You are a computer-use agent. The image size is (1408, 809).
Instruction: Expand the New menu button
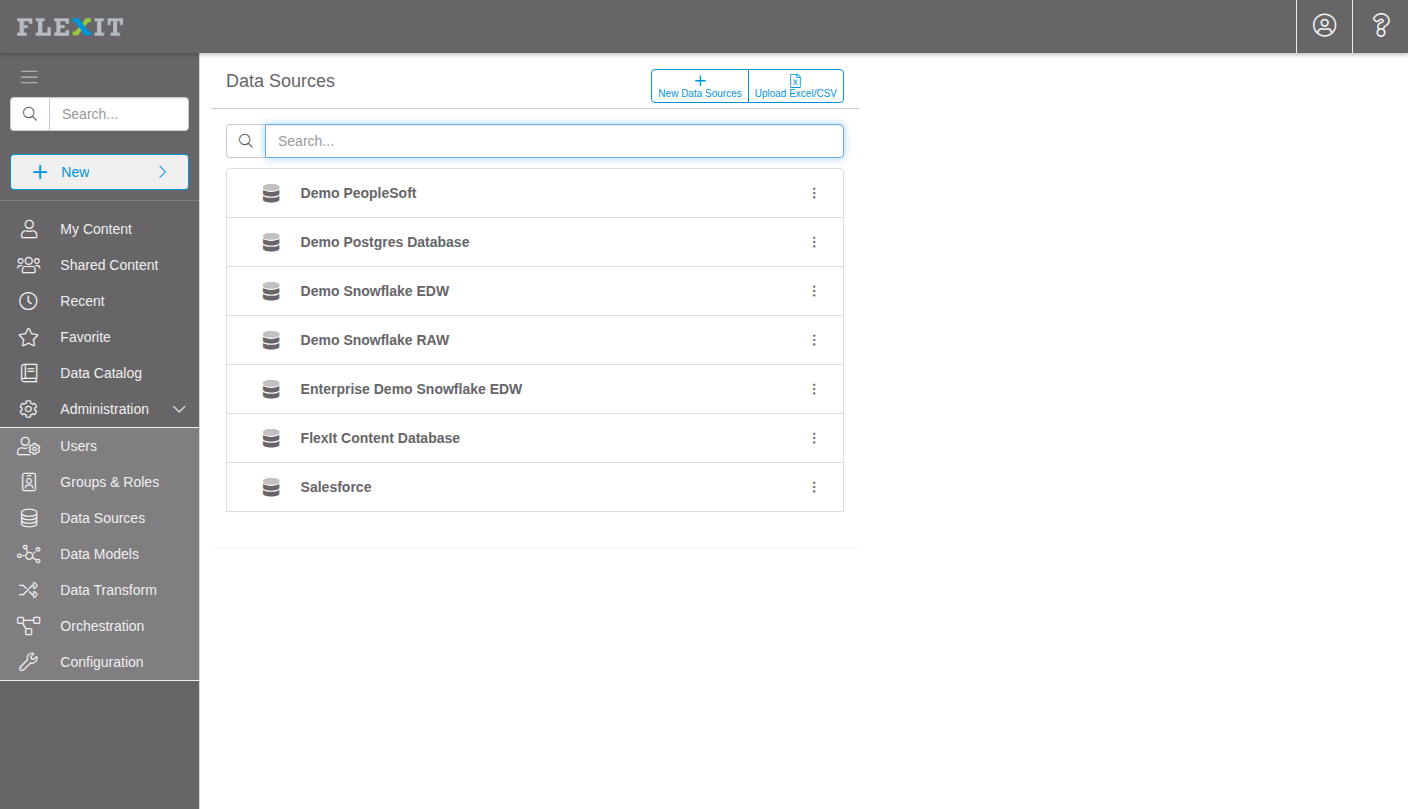pos(99,172)
